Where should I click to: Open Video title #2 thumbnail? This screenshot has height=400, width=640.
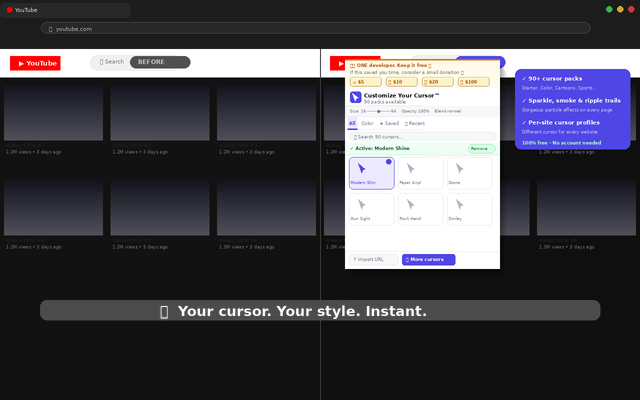[160, 113]
